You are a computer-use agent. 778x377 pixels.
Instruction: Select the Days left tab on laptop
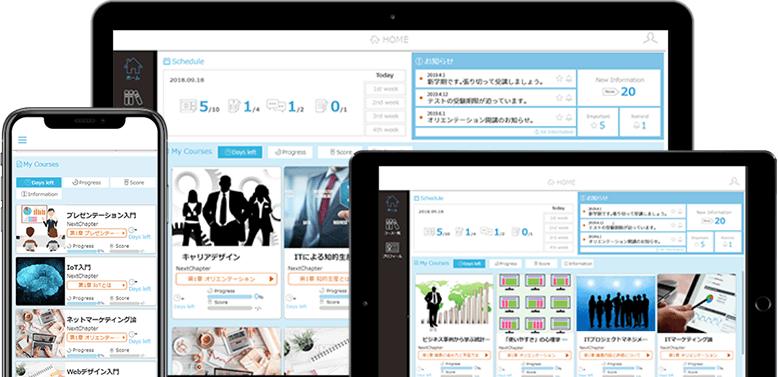[240, 152]
